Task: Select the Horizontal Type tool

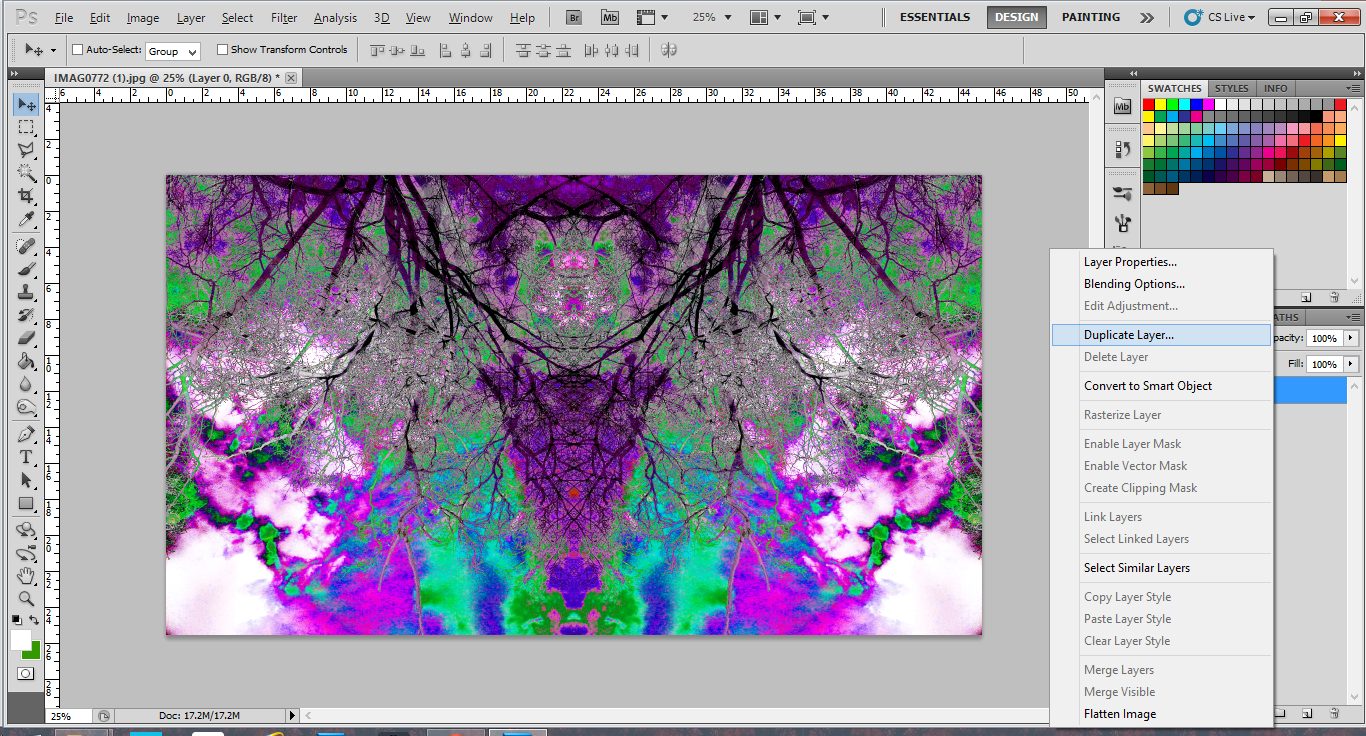Action: coord(26,457)
